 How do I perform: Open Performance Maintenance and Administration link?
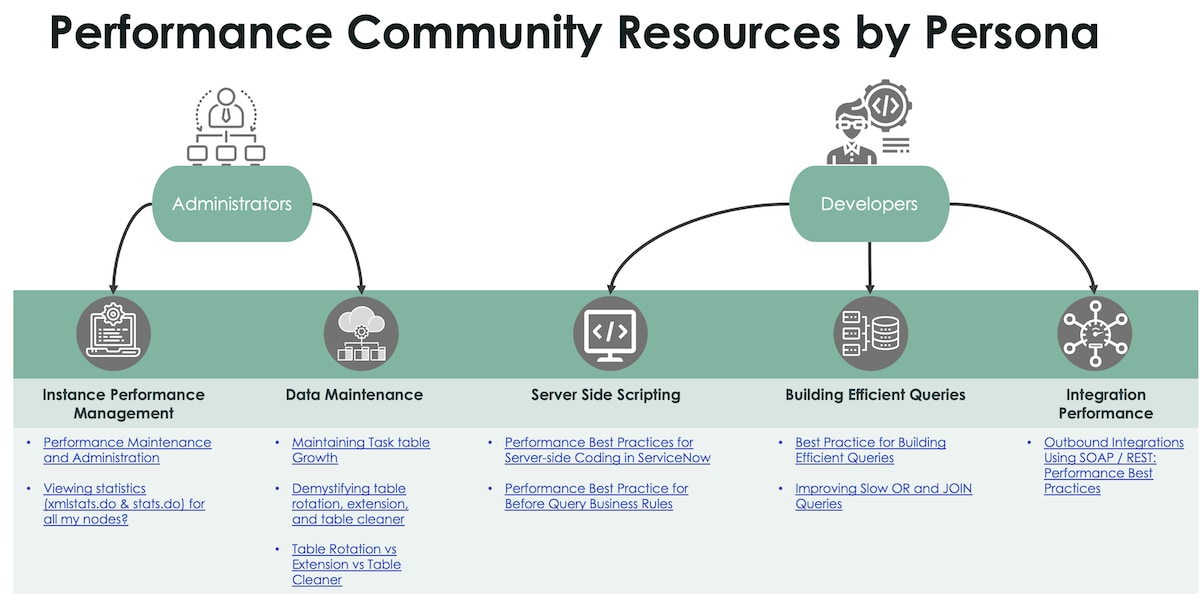point(127,450)
